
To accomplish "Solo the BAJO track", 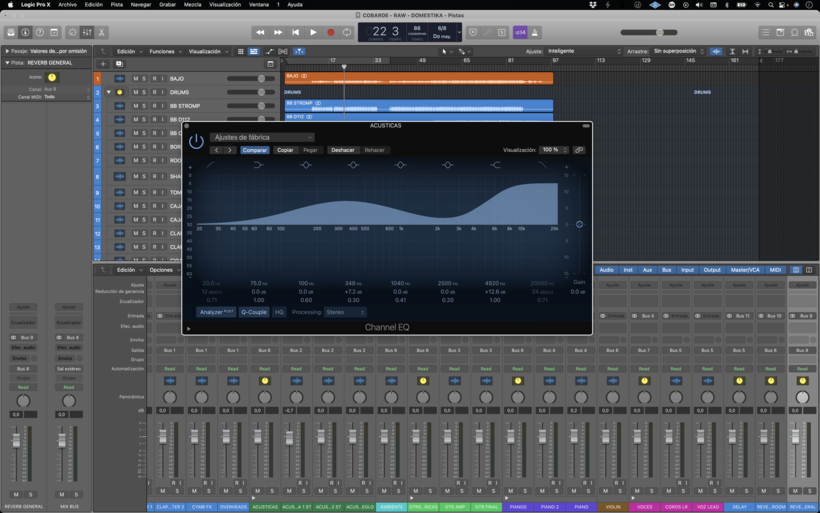I will [x=144, y=78].
